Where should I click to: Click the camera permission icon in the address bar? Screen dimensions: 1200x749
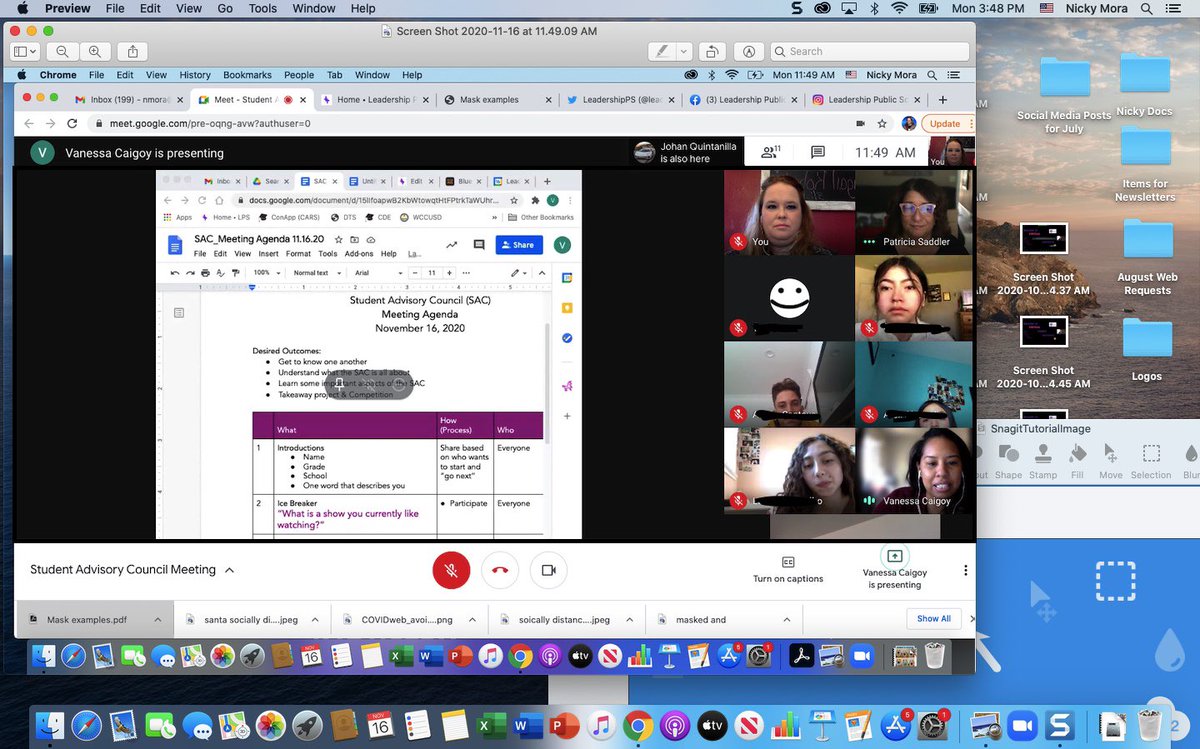coord(860,124)
